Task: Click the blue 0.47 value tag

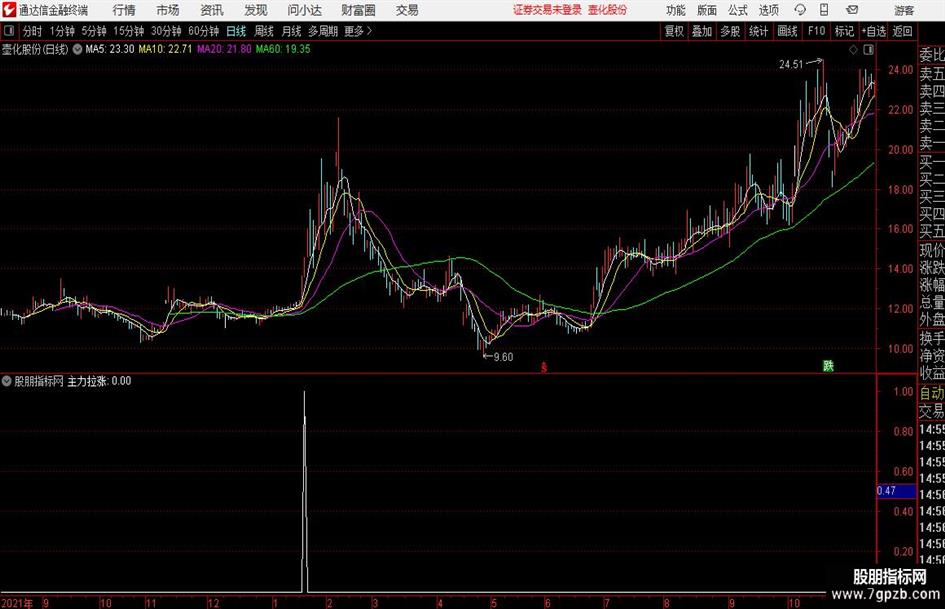Action: tap(896, 491)
